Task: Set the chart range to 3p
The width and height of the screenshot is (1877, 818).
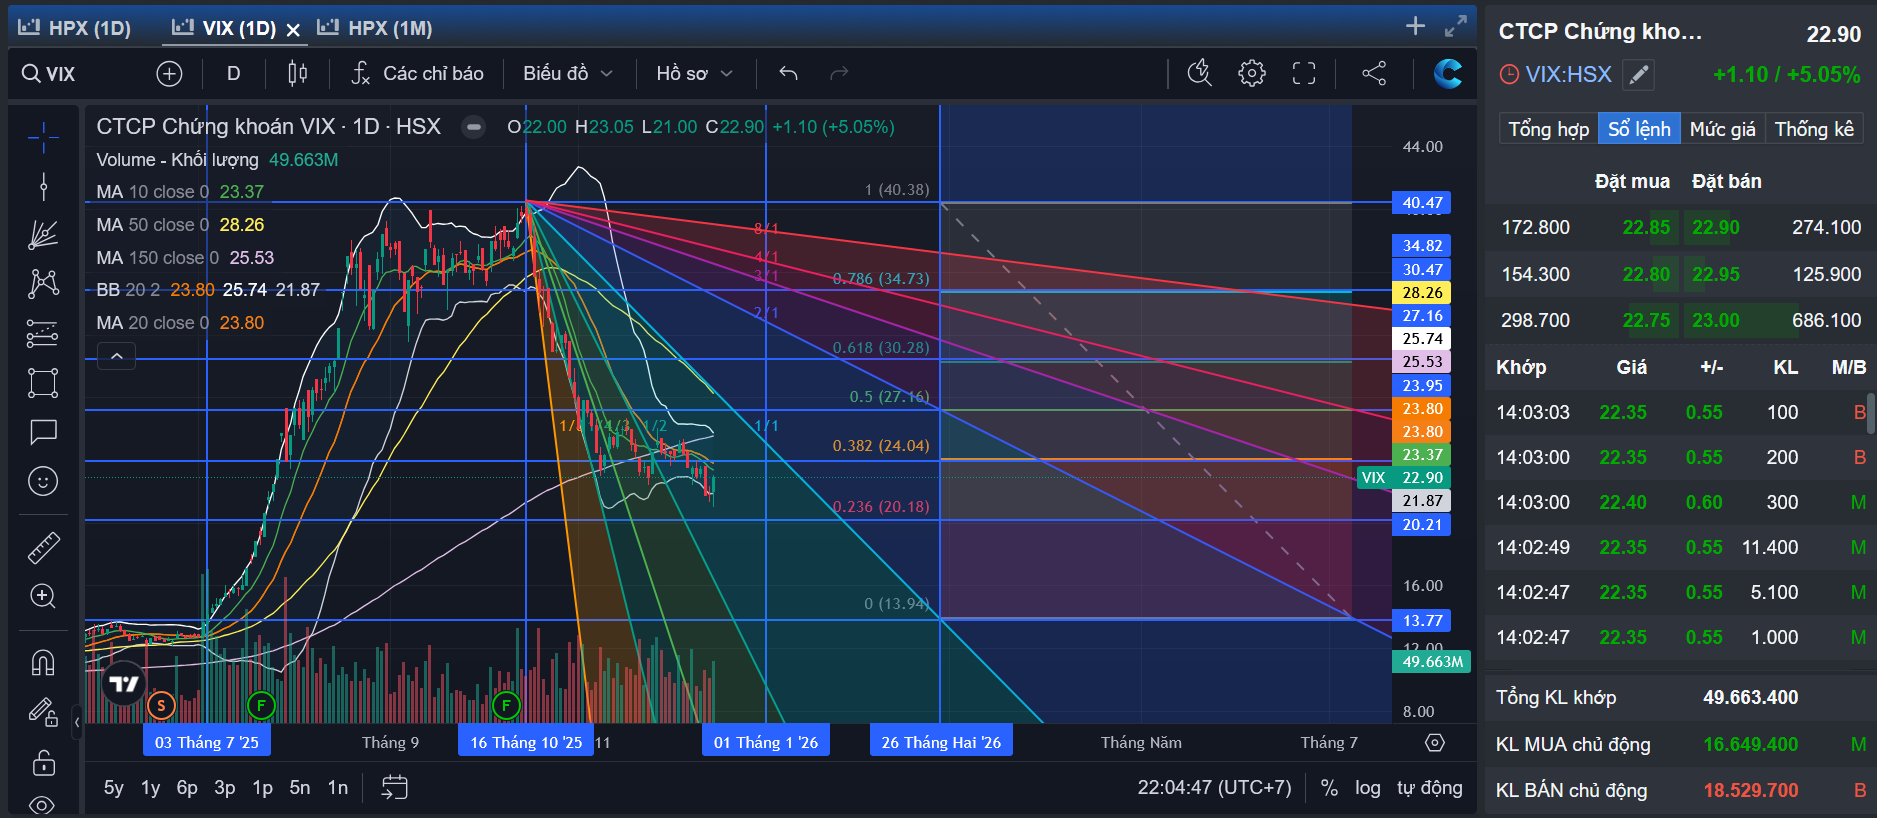Action: click(x=225, y=788)
